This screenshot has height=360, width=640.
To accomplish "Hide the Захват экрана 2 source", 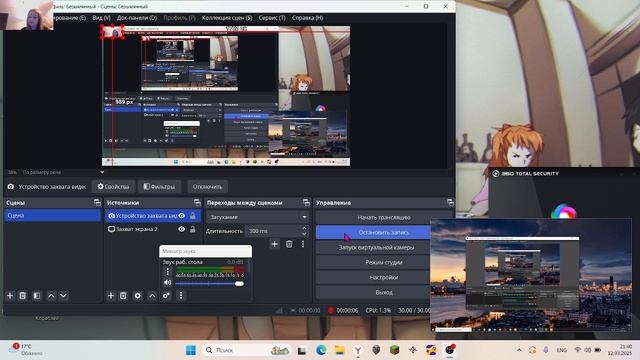I will tap(182, 229).
